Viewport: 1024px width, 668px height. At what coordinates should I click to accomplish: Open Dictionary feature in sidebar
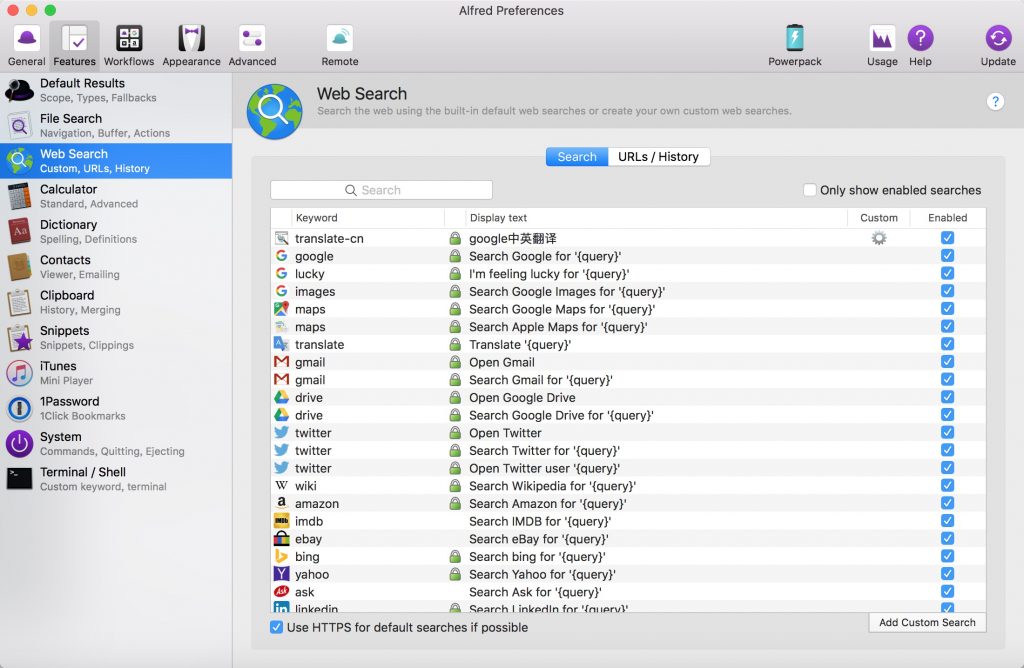pos(116,231)
